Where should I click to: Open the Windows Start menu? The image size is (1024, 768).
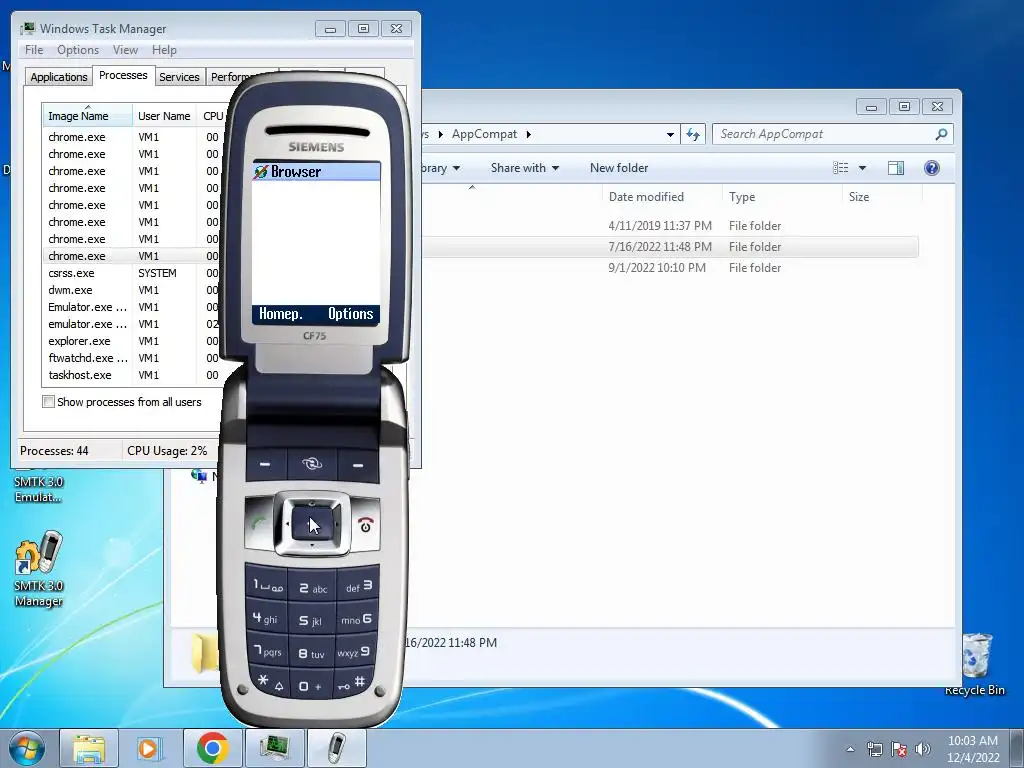click(x=27, y=748)
